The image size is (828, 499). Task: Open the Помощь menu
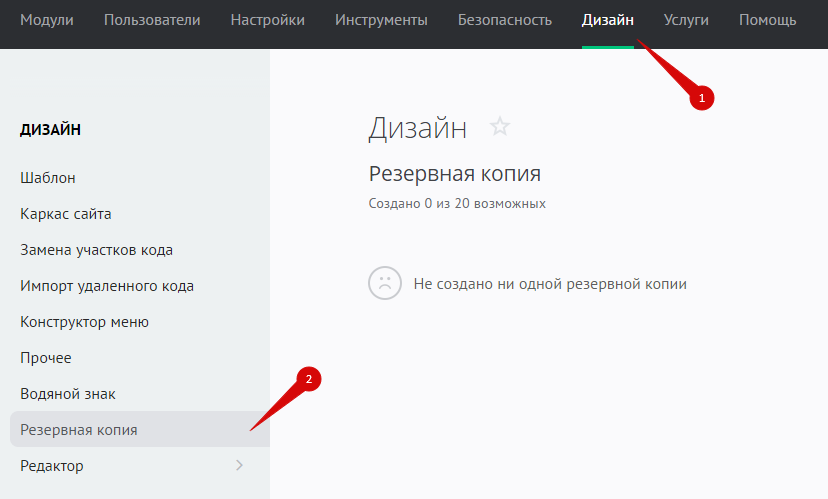[767, 20]
